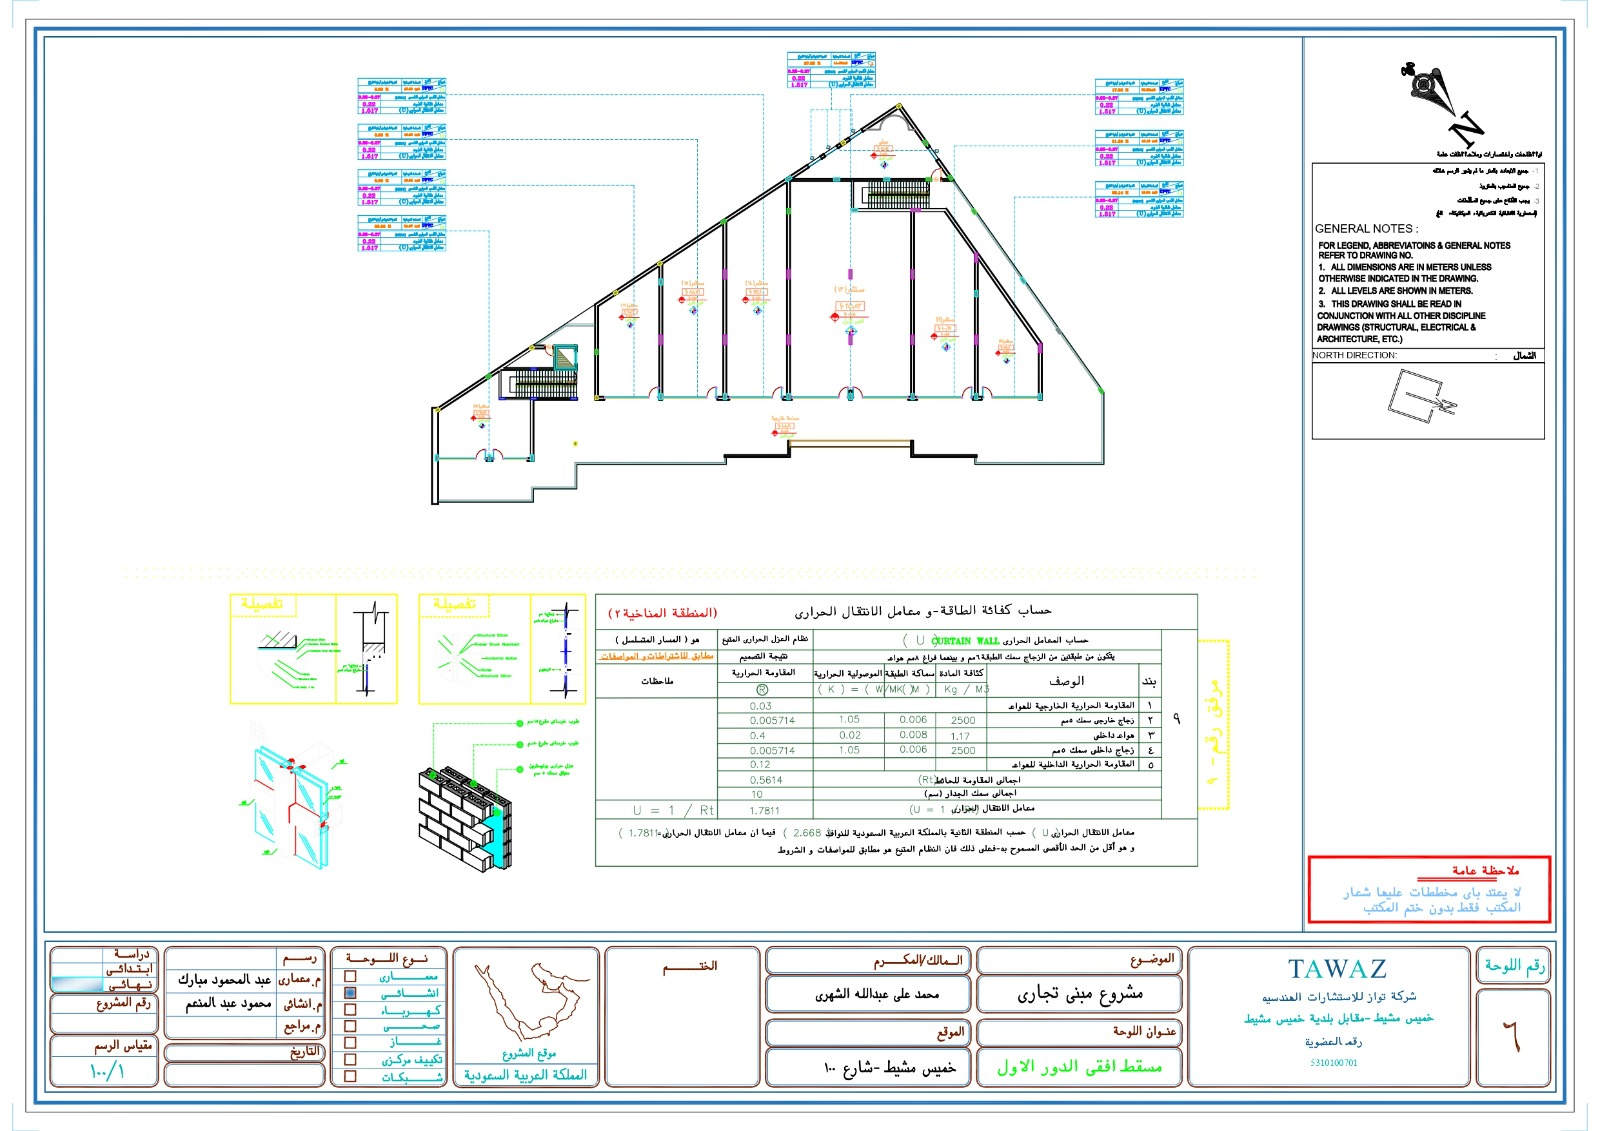Click the نوع اللوحة header
This screenshot has height=1131, width=1600.
(388, 958)
